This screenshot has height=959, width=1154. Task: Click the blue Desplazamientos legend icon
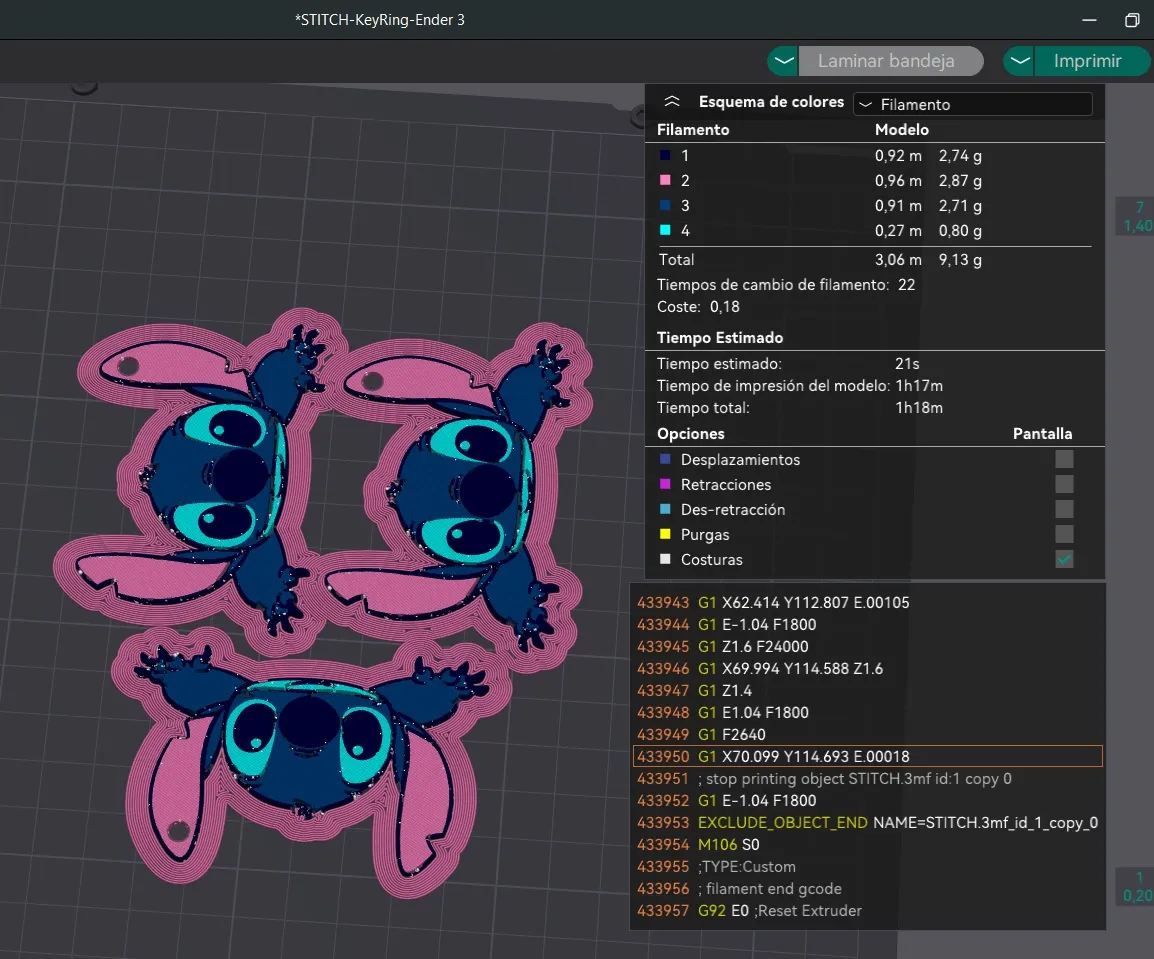[x=665, y=460]
